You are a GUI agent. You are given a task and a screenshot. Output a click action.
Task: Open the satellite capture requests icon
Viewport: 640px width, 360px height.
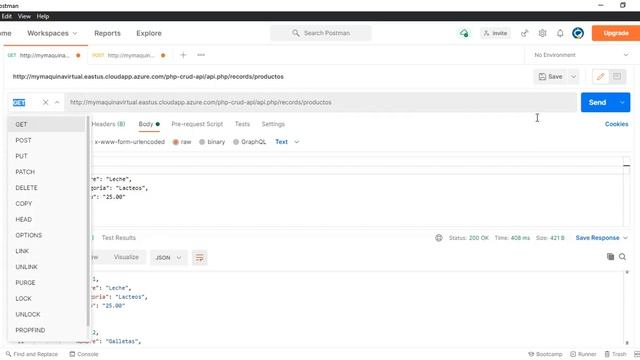point(524,33)
